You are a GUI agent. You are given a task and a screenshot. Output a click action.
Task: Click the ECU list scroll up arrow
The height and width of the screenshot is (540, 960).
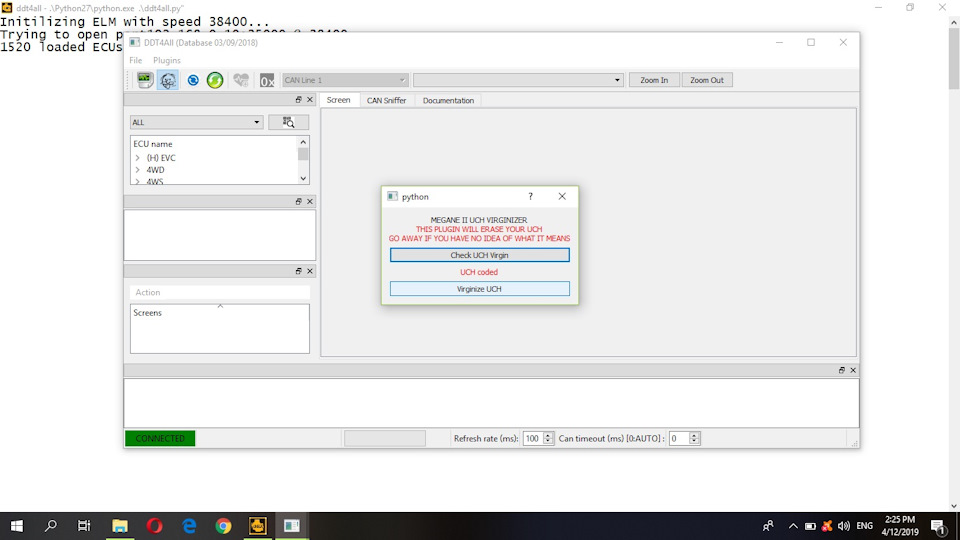pyautogui.click(x=303, y=142)
